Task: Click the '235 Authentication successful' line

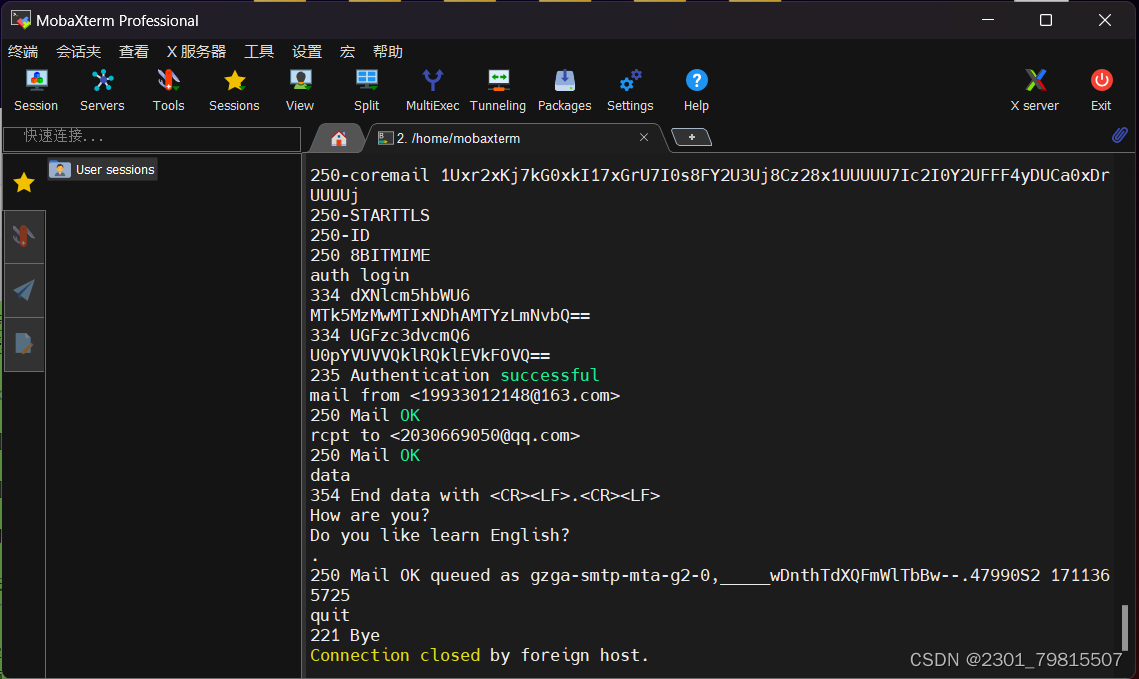Action: 455,375
